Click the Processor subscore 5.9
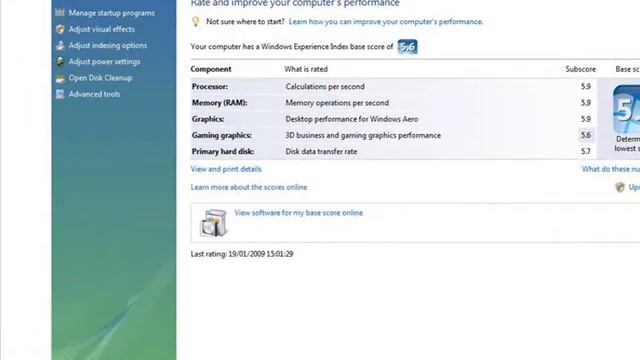640x360 pixels. 586,87
